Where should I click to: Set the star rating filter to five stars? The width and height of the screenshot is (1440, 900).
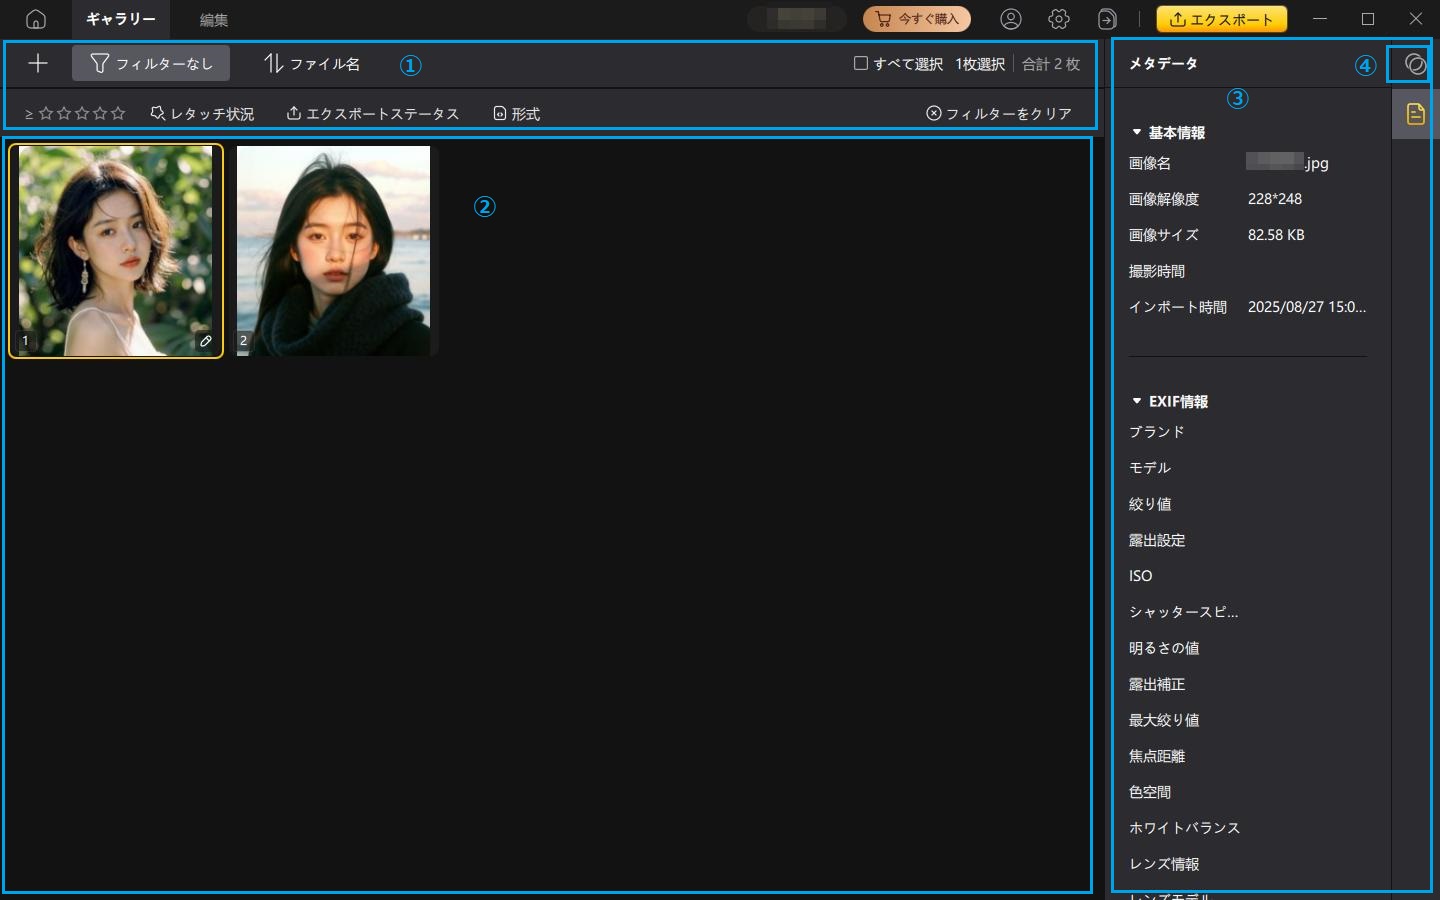click(x=118, y=114)
